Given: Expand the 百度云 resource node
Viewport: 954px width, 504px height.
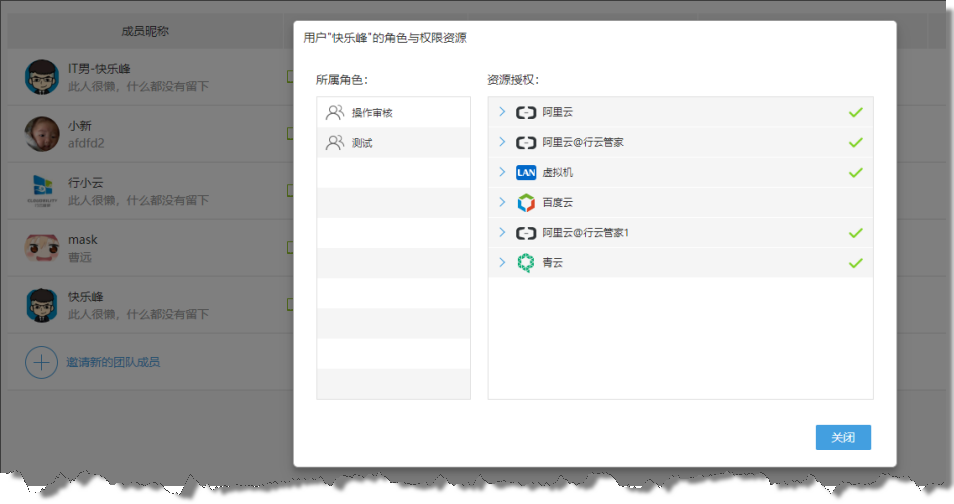Looking at the screenshot, I should coord(502,203).
